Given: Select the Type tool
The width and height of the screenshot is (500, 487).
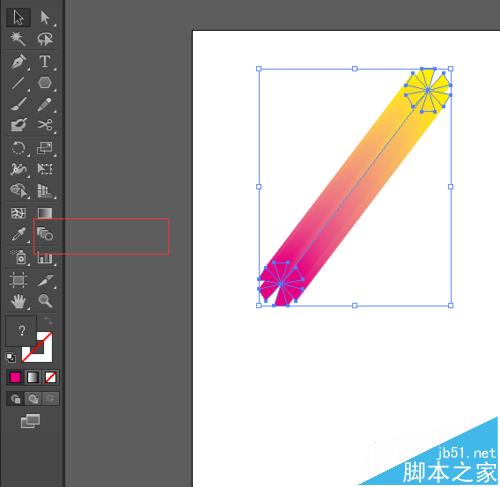Looking at the screenshot, I should click(45, 62).
